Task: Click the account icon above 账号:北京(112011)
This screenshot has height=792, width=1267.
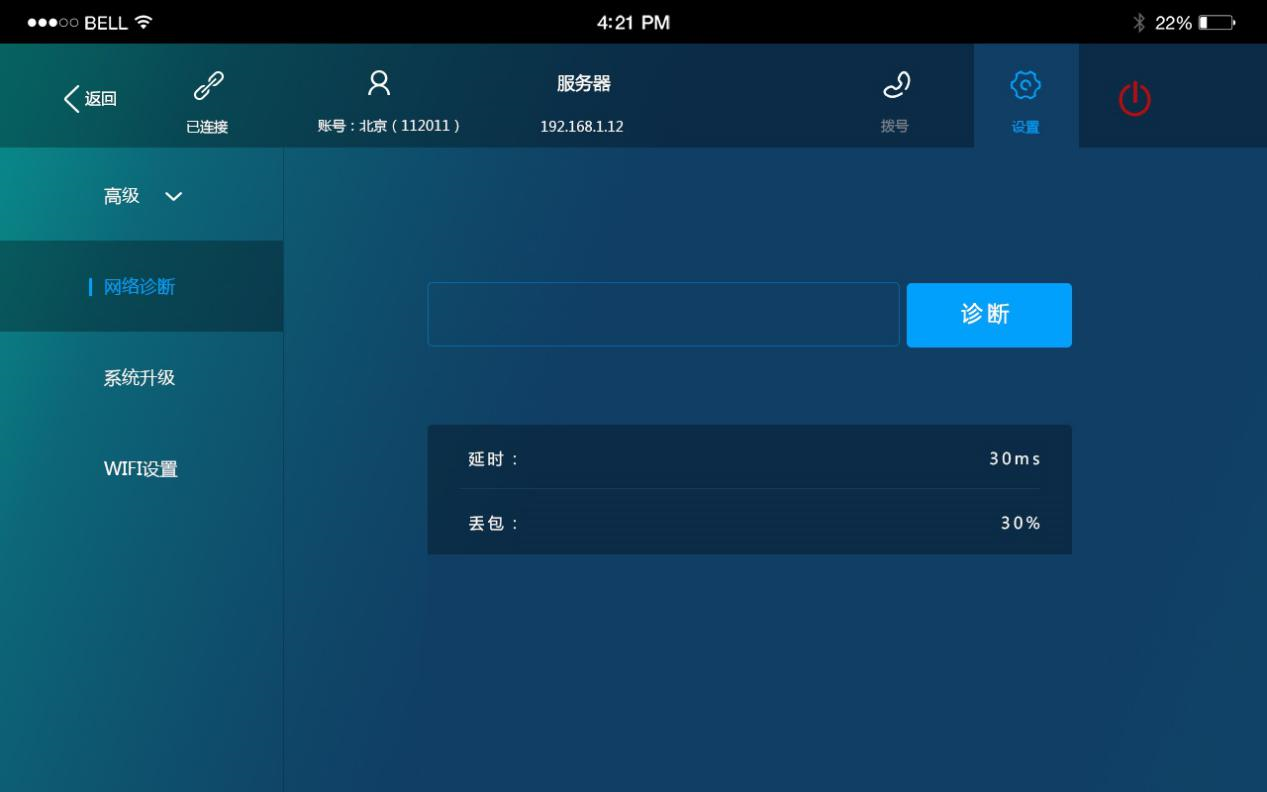Action: (x=378, y=85)
